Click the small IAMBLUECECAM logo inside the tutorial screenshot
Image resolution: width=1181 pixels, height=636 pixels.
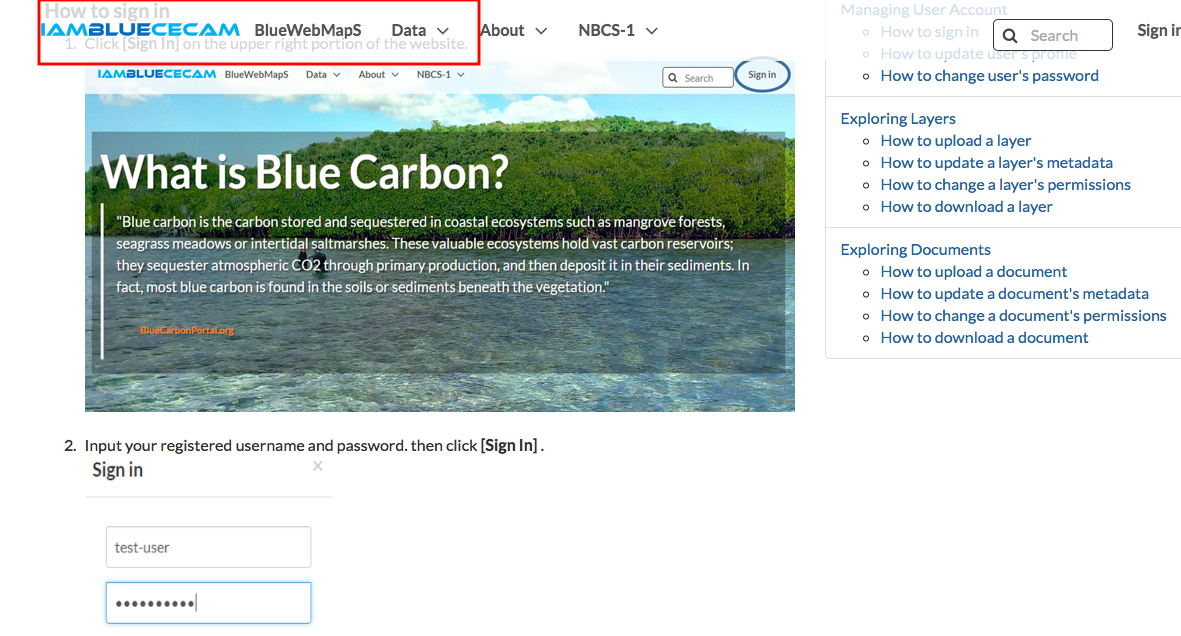click(157, 74)
